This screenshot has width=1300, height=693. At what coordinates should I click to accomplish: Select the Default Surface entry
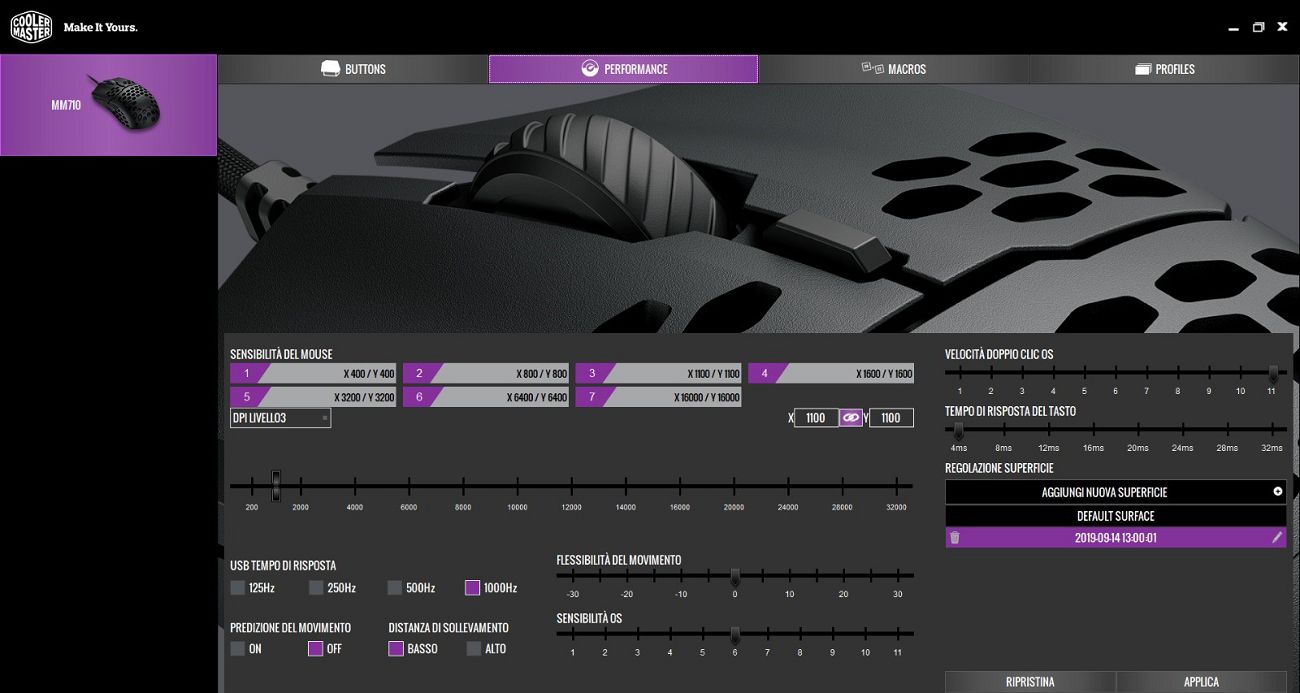click(1115, 516)
